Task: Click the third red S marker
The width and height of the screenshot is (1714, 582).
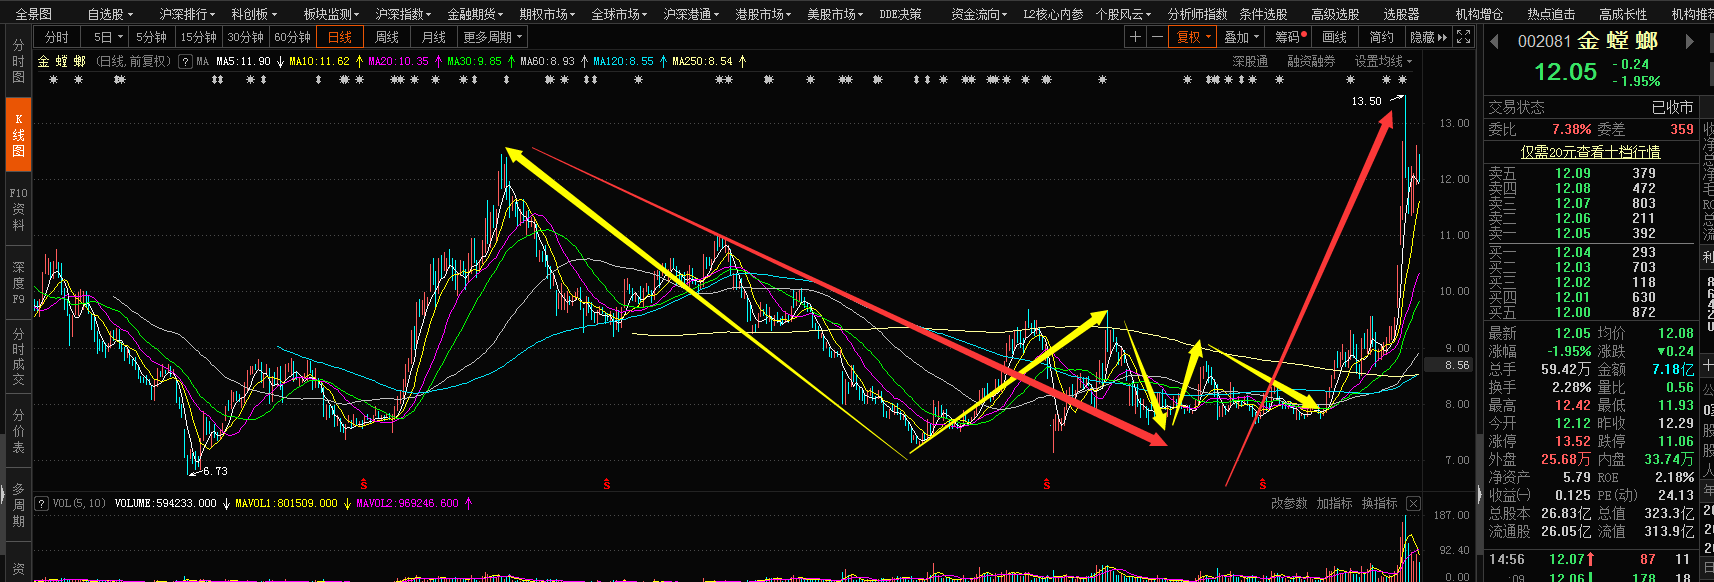Action: coord(1046,484)
